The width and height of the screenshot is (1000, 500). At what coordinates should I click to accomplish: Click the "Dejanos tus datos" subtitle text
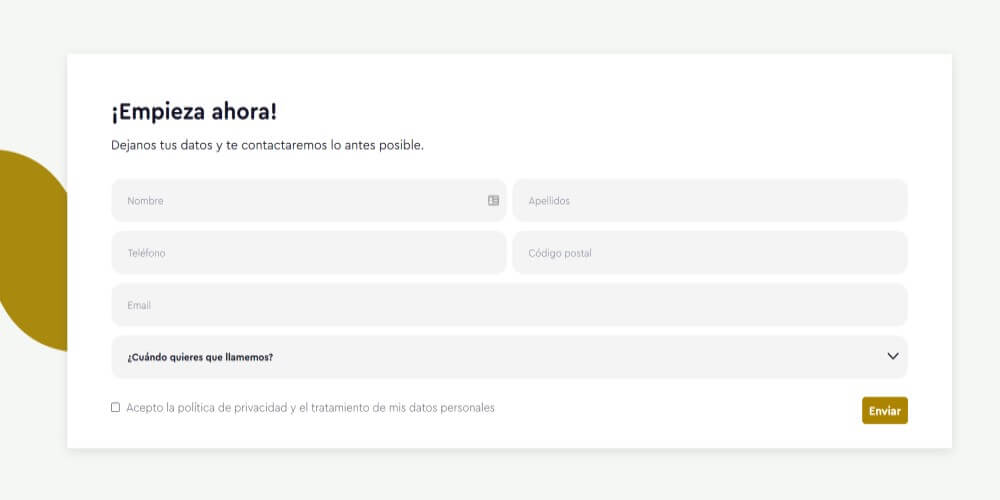tap(267, 145)
